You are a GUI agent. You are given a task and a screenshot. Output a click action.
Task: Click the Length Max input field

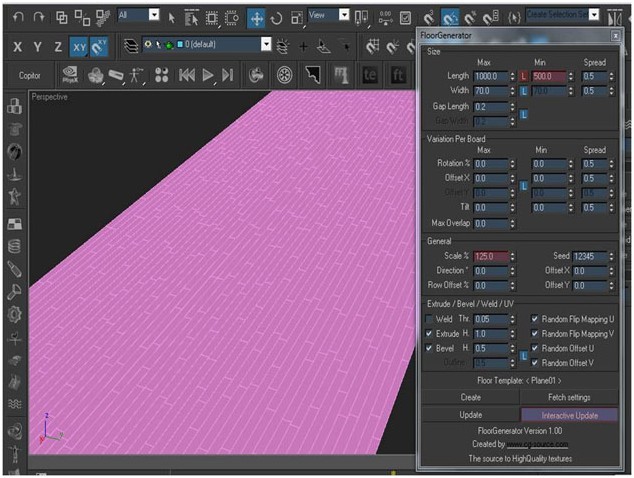(491, 76)
